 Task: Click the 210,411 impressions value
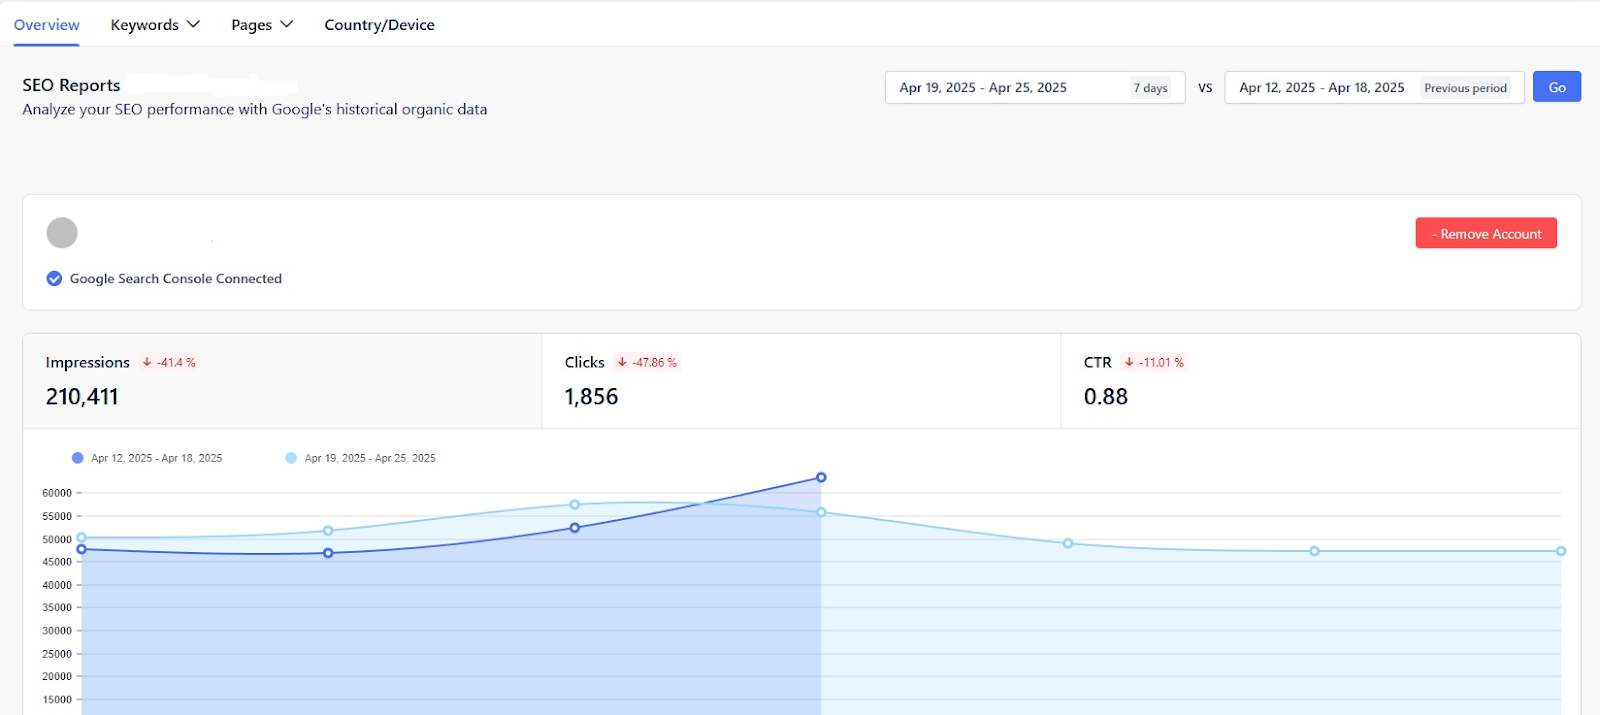(x=82, y=397)
